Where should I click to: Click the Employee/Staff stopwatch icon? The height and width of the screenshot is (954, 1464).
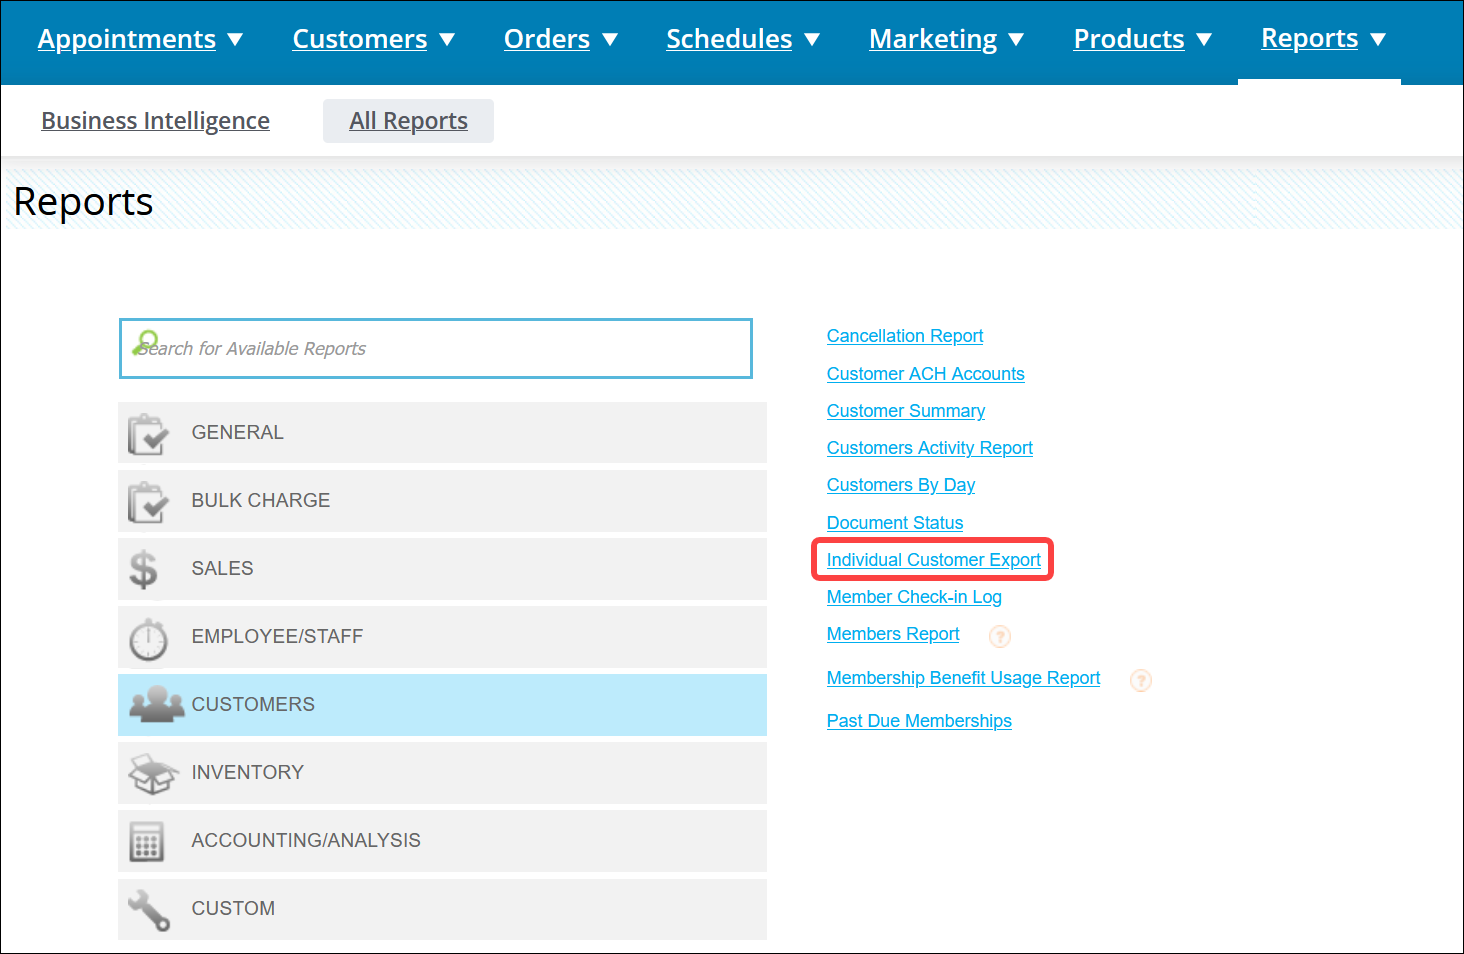click(149, 638)
